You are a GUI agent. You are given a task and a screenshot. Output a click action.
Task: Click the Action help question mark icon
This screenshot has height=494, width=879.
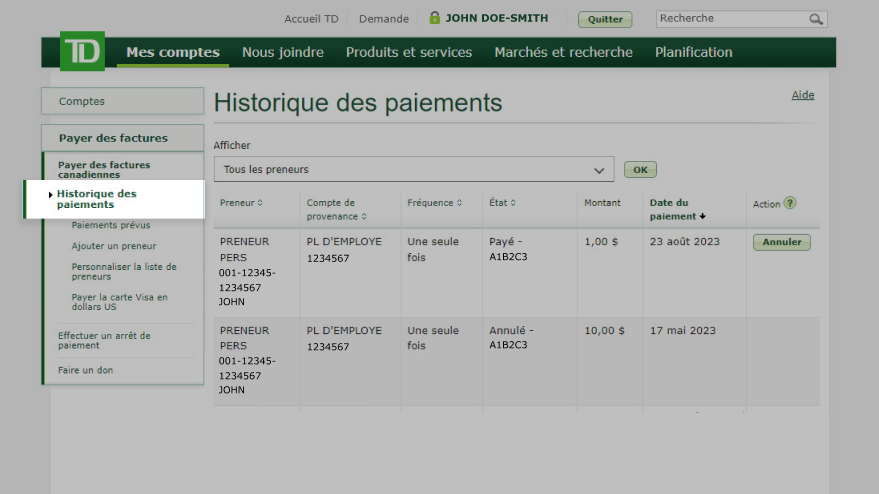coord(790,203)
